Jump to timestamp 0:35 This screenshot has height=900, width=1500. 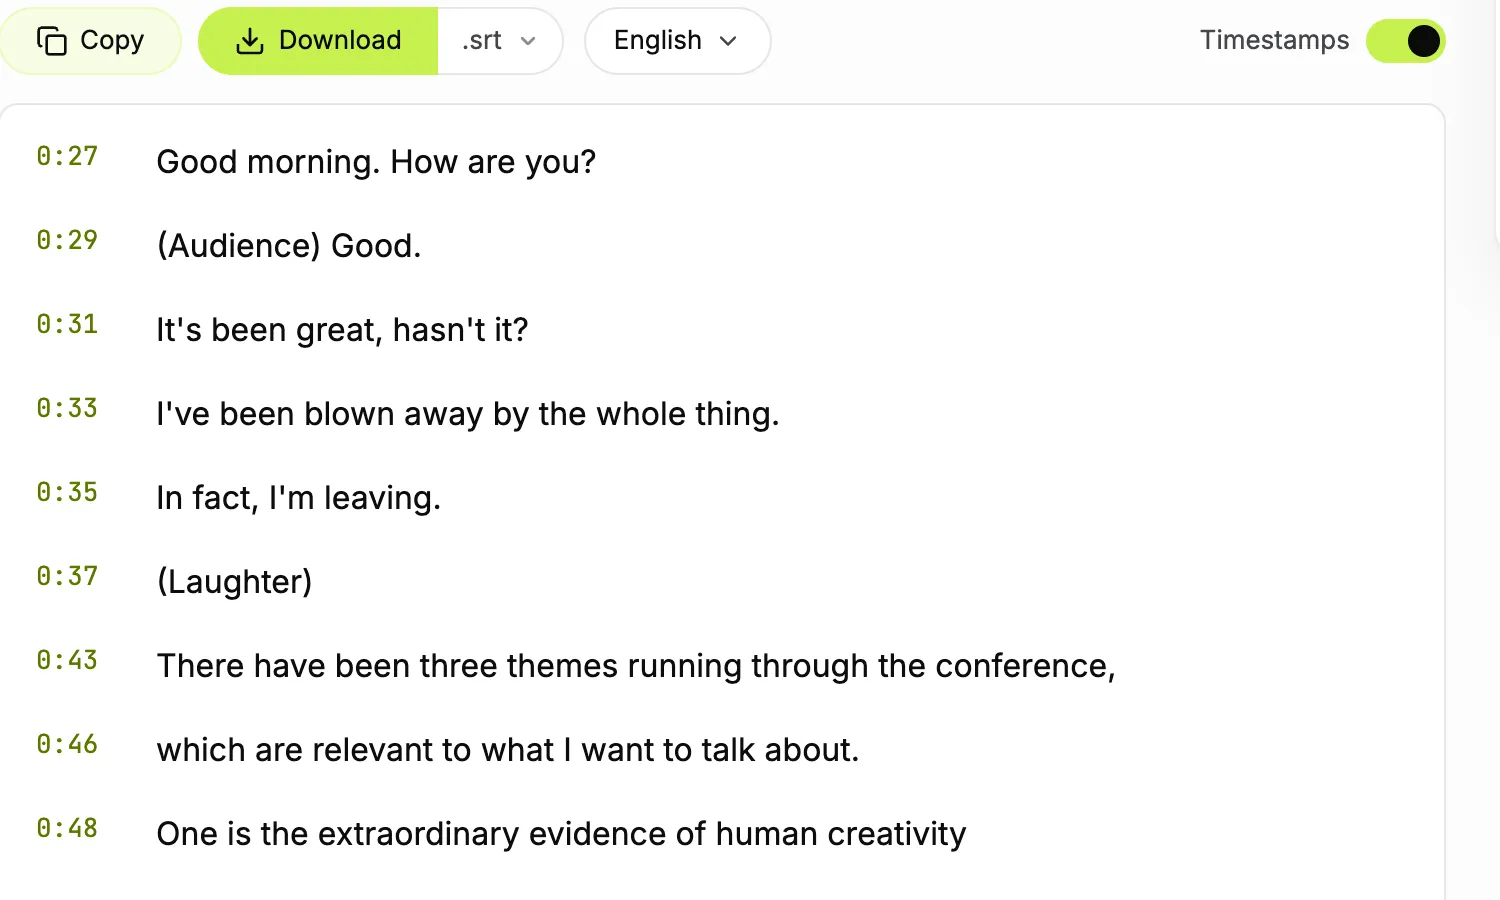(67, 492)
